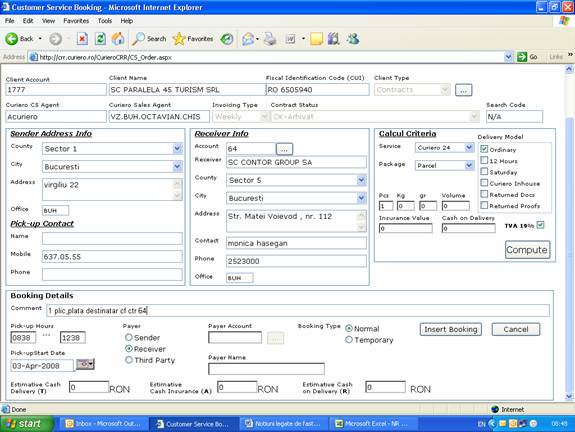The width and height of the screenshot is (575, 432).
Task: Click the yellow Discuss note icon
Action: tap(316, 39)
